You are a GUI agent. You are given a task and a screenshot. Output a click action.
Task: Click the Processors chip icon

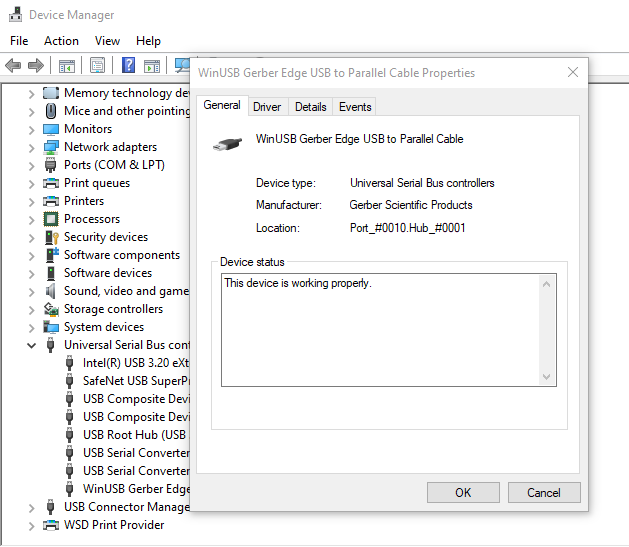51,219
